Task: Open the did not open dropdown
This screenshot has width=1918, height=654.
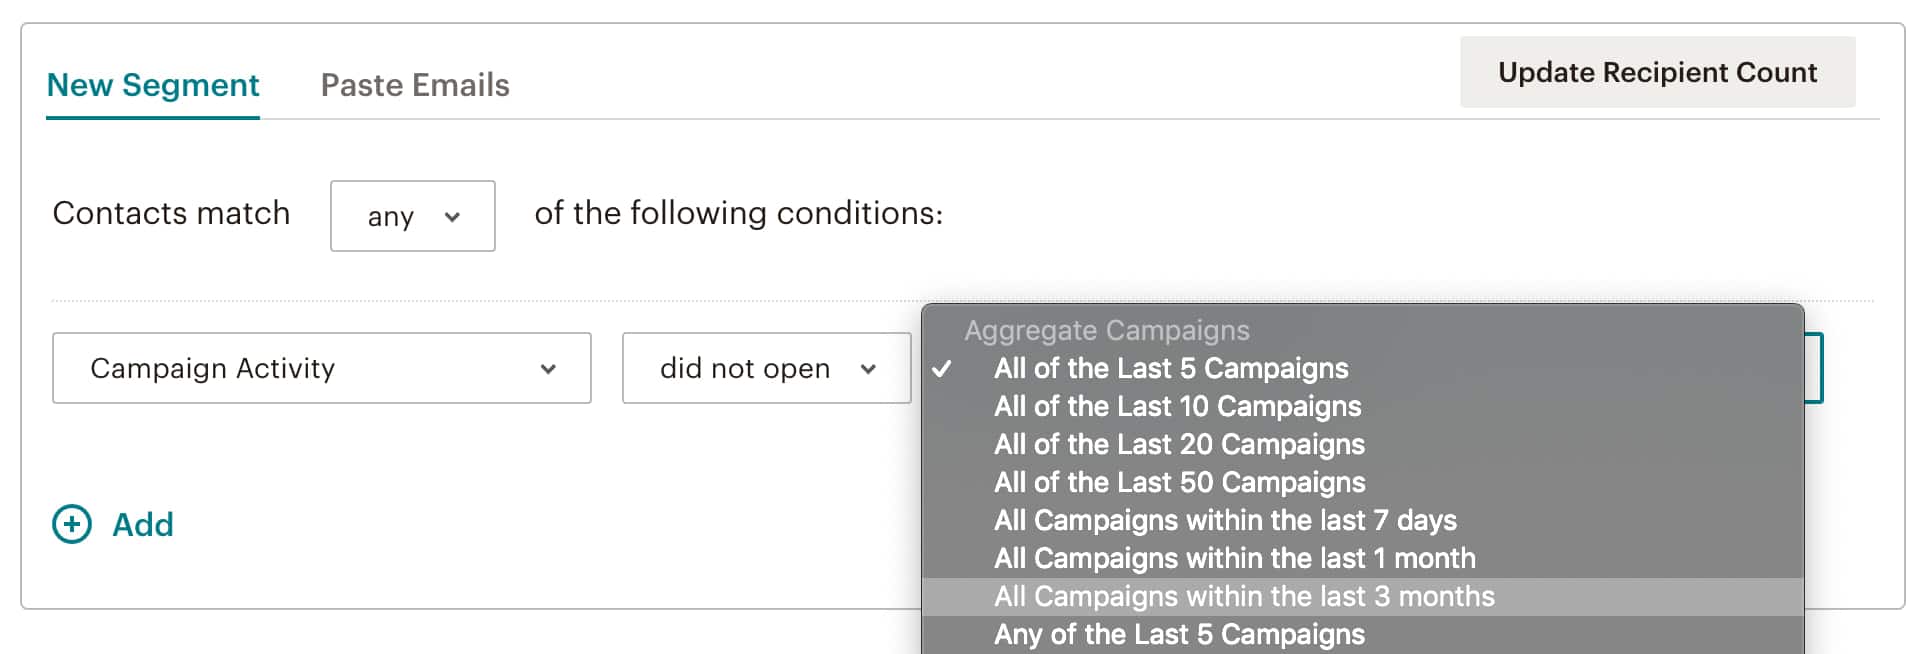Action: pyautogui.click(x=766, y=368)
